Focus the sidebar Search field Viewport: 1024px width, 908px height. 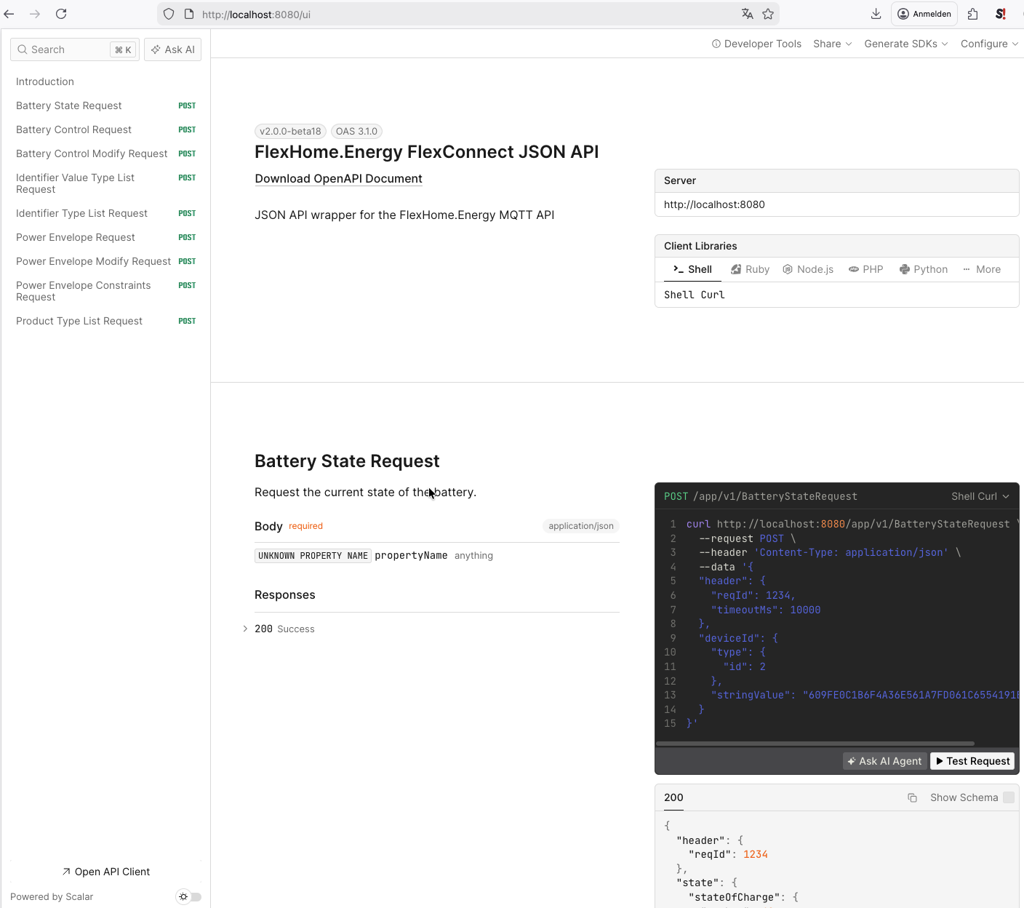coord(74,50)
